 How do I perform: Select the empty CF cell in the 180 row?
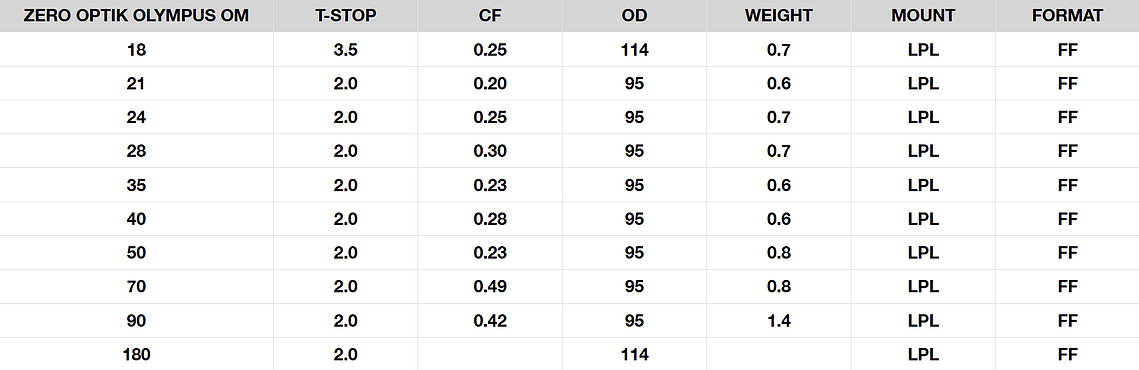pyautogui.click(x=490, y=355)
